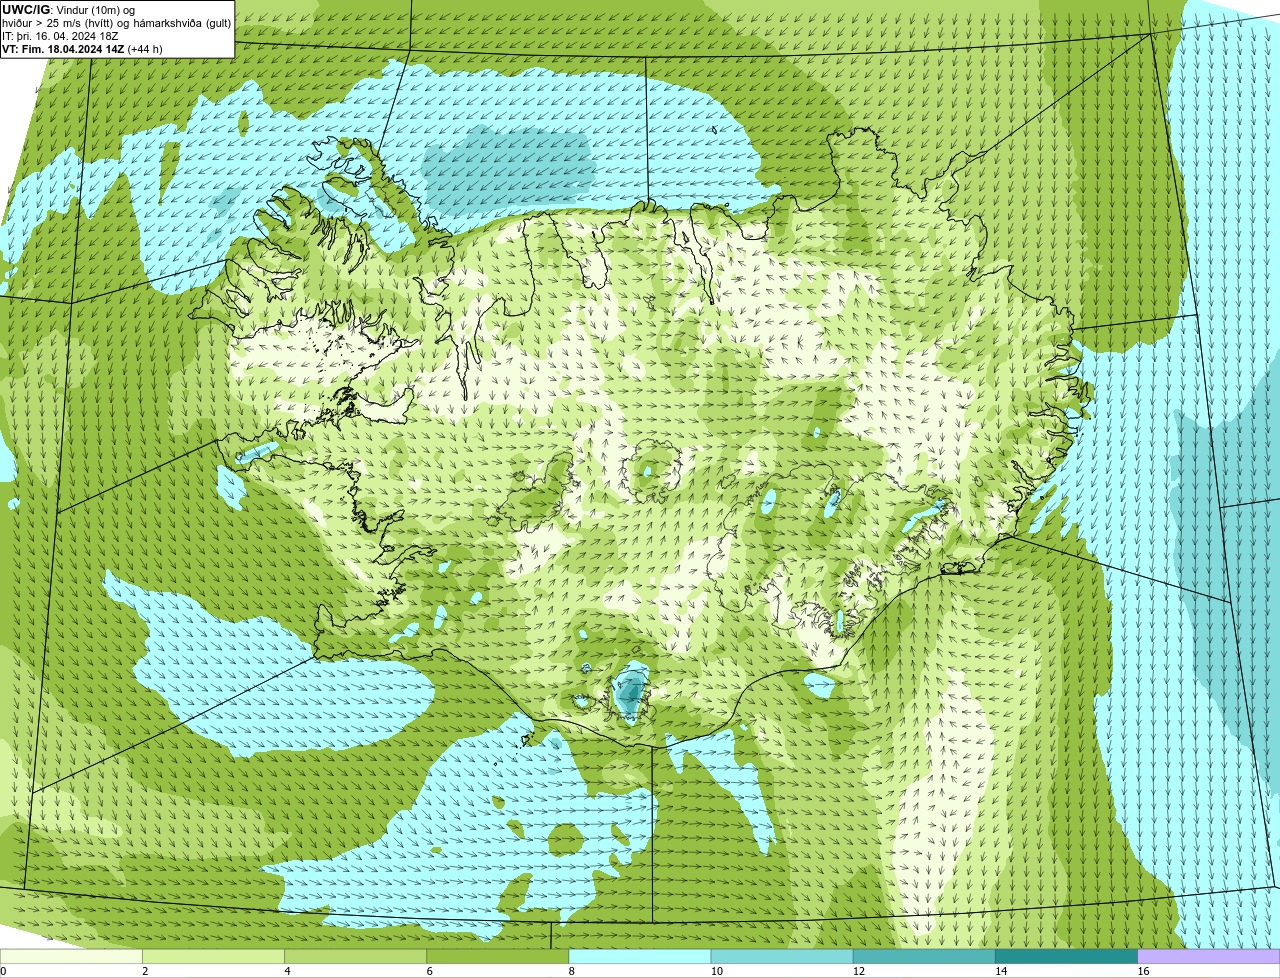Click the legend scale label "12"
1280x978 pixels.
(859, 971)
